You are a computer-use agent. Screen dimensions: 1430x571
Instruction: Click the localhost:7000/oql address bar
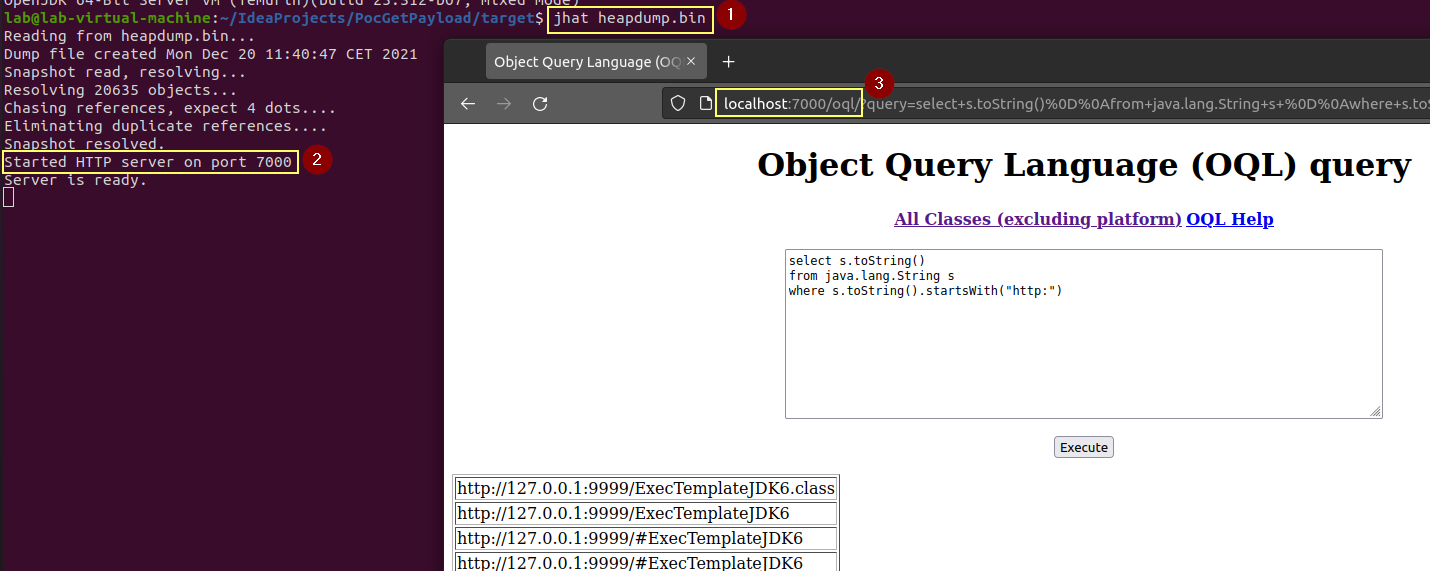pyautogui.click(x=1046, y=103)
